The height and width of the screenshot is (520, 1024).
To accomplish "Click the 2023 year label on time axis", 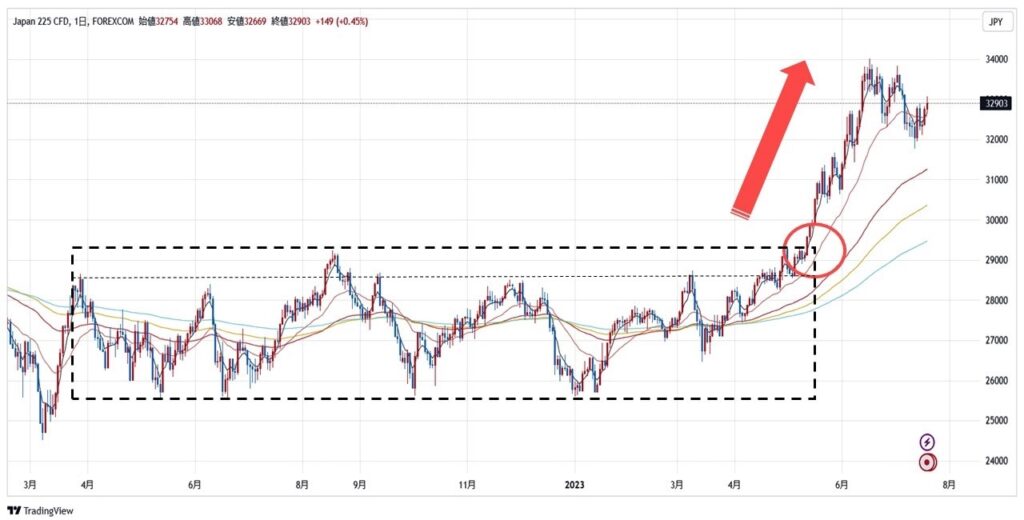I will click(575, 485).
